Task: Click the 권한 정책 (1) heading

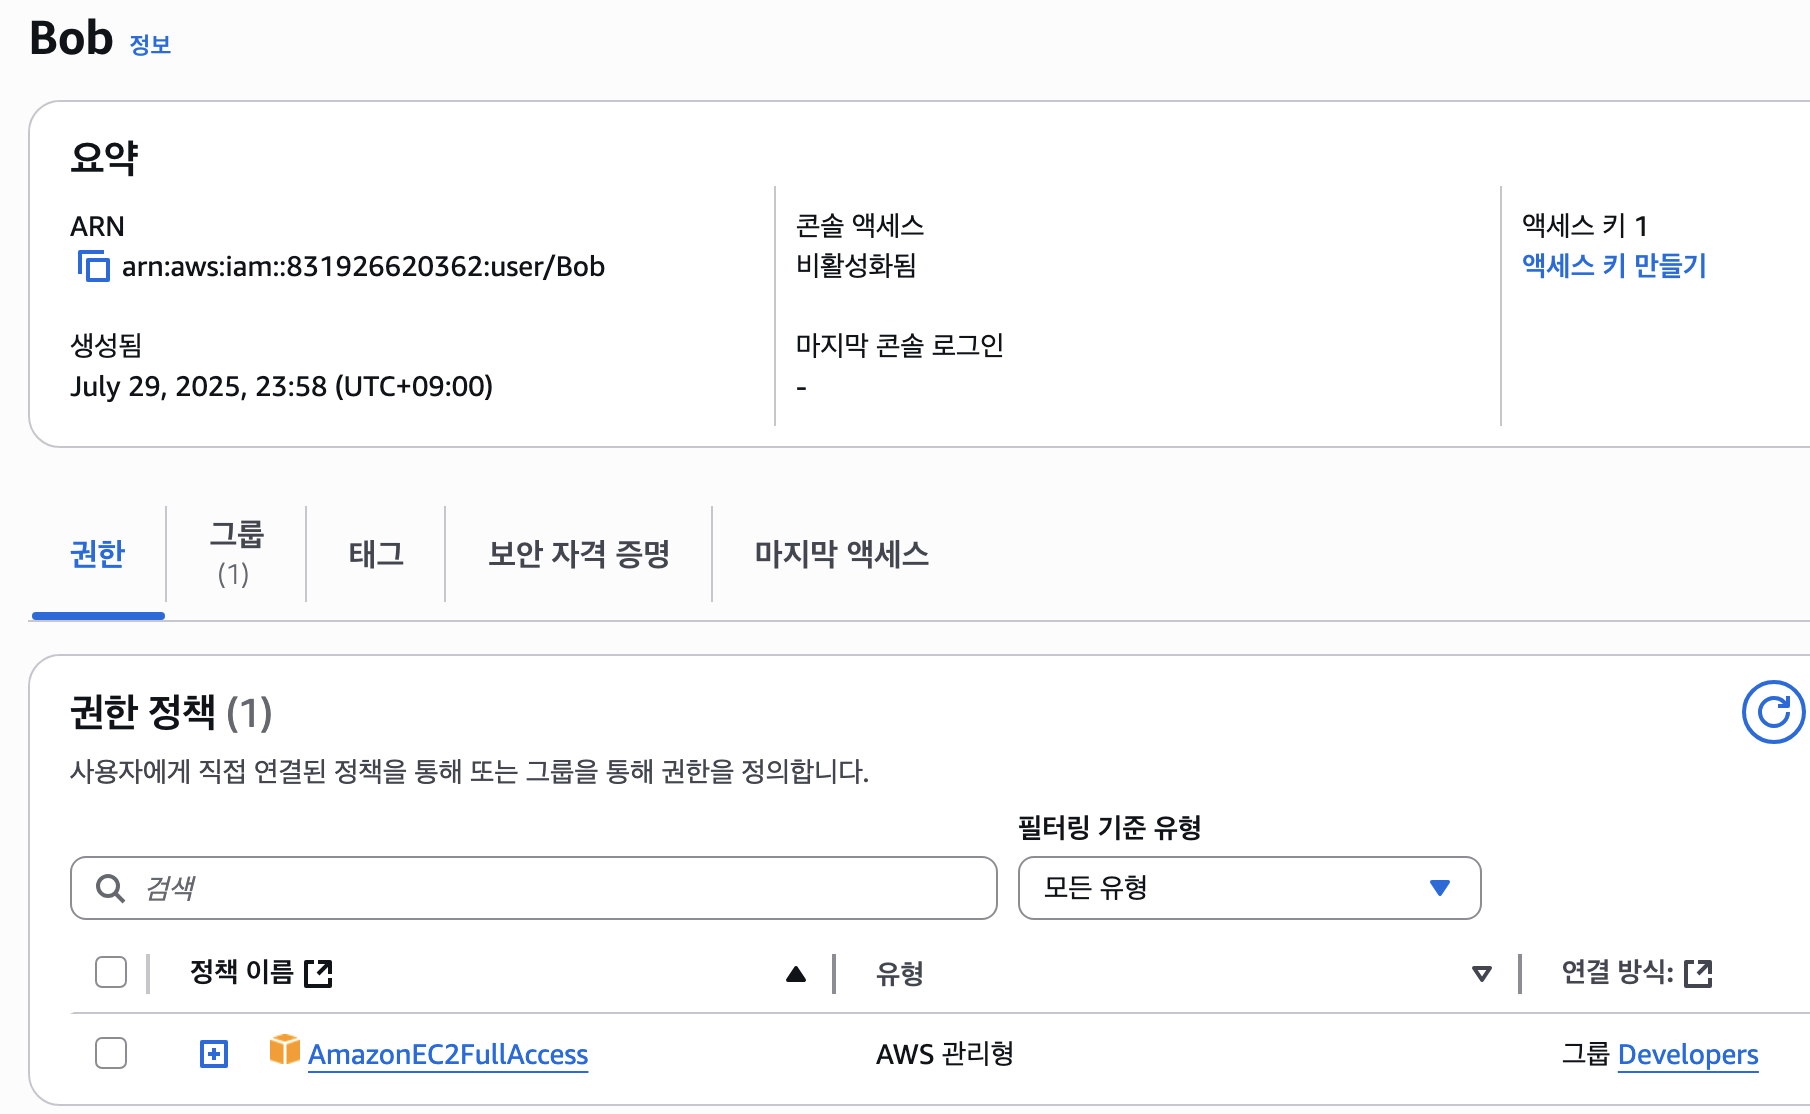Action: (171, 713)
